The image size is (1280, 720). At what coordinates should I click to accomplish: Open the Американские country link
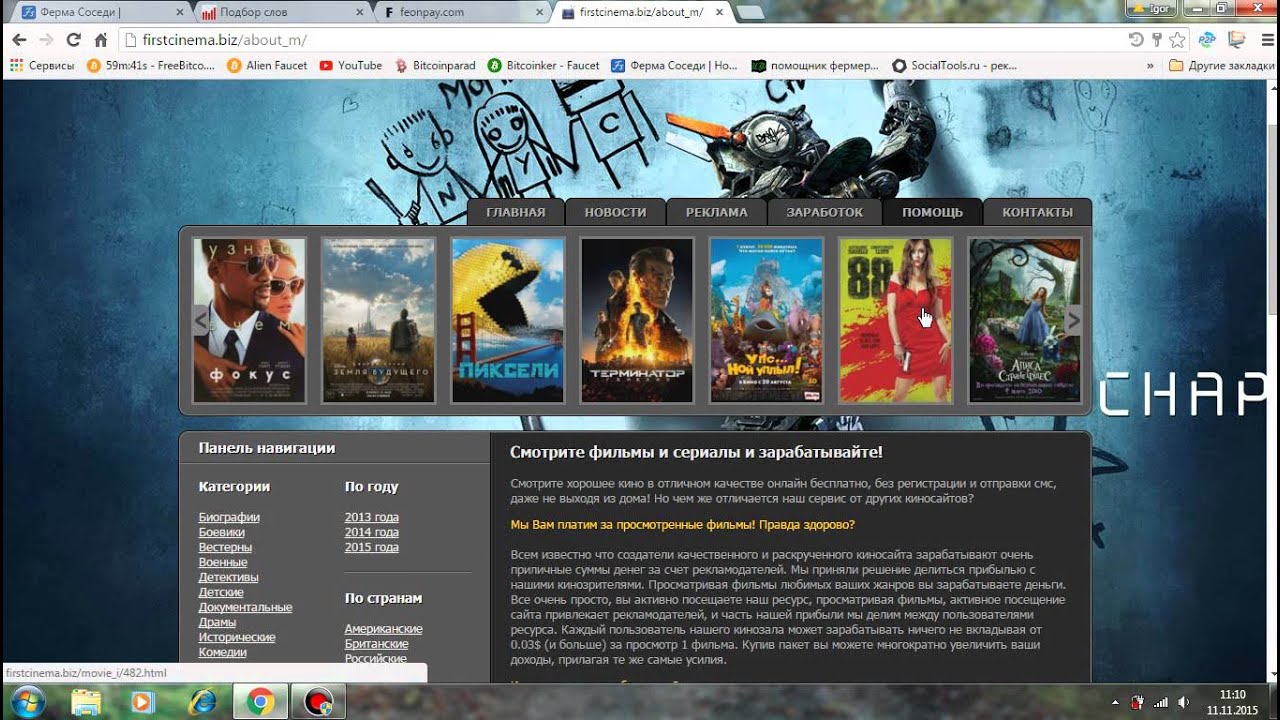(x=384, y=629)
